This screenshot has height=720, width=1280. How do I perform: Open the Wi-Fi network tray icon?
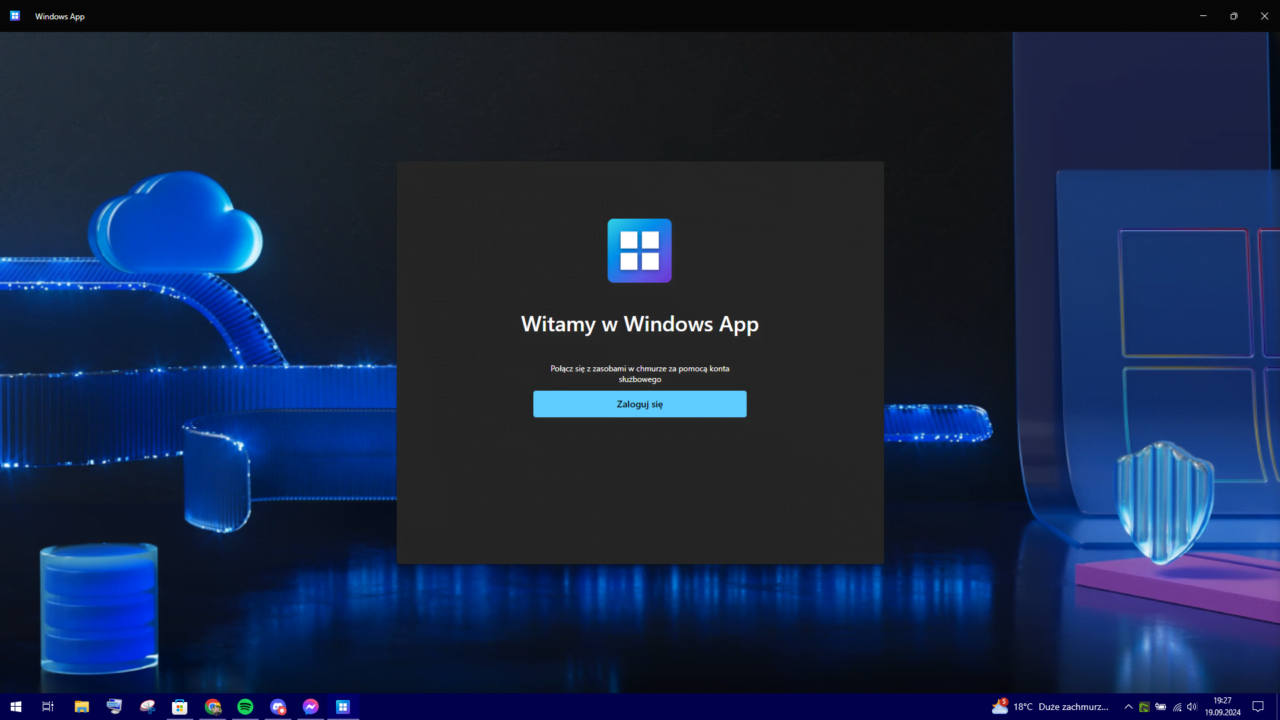(x=1177, y=707)
